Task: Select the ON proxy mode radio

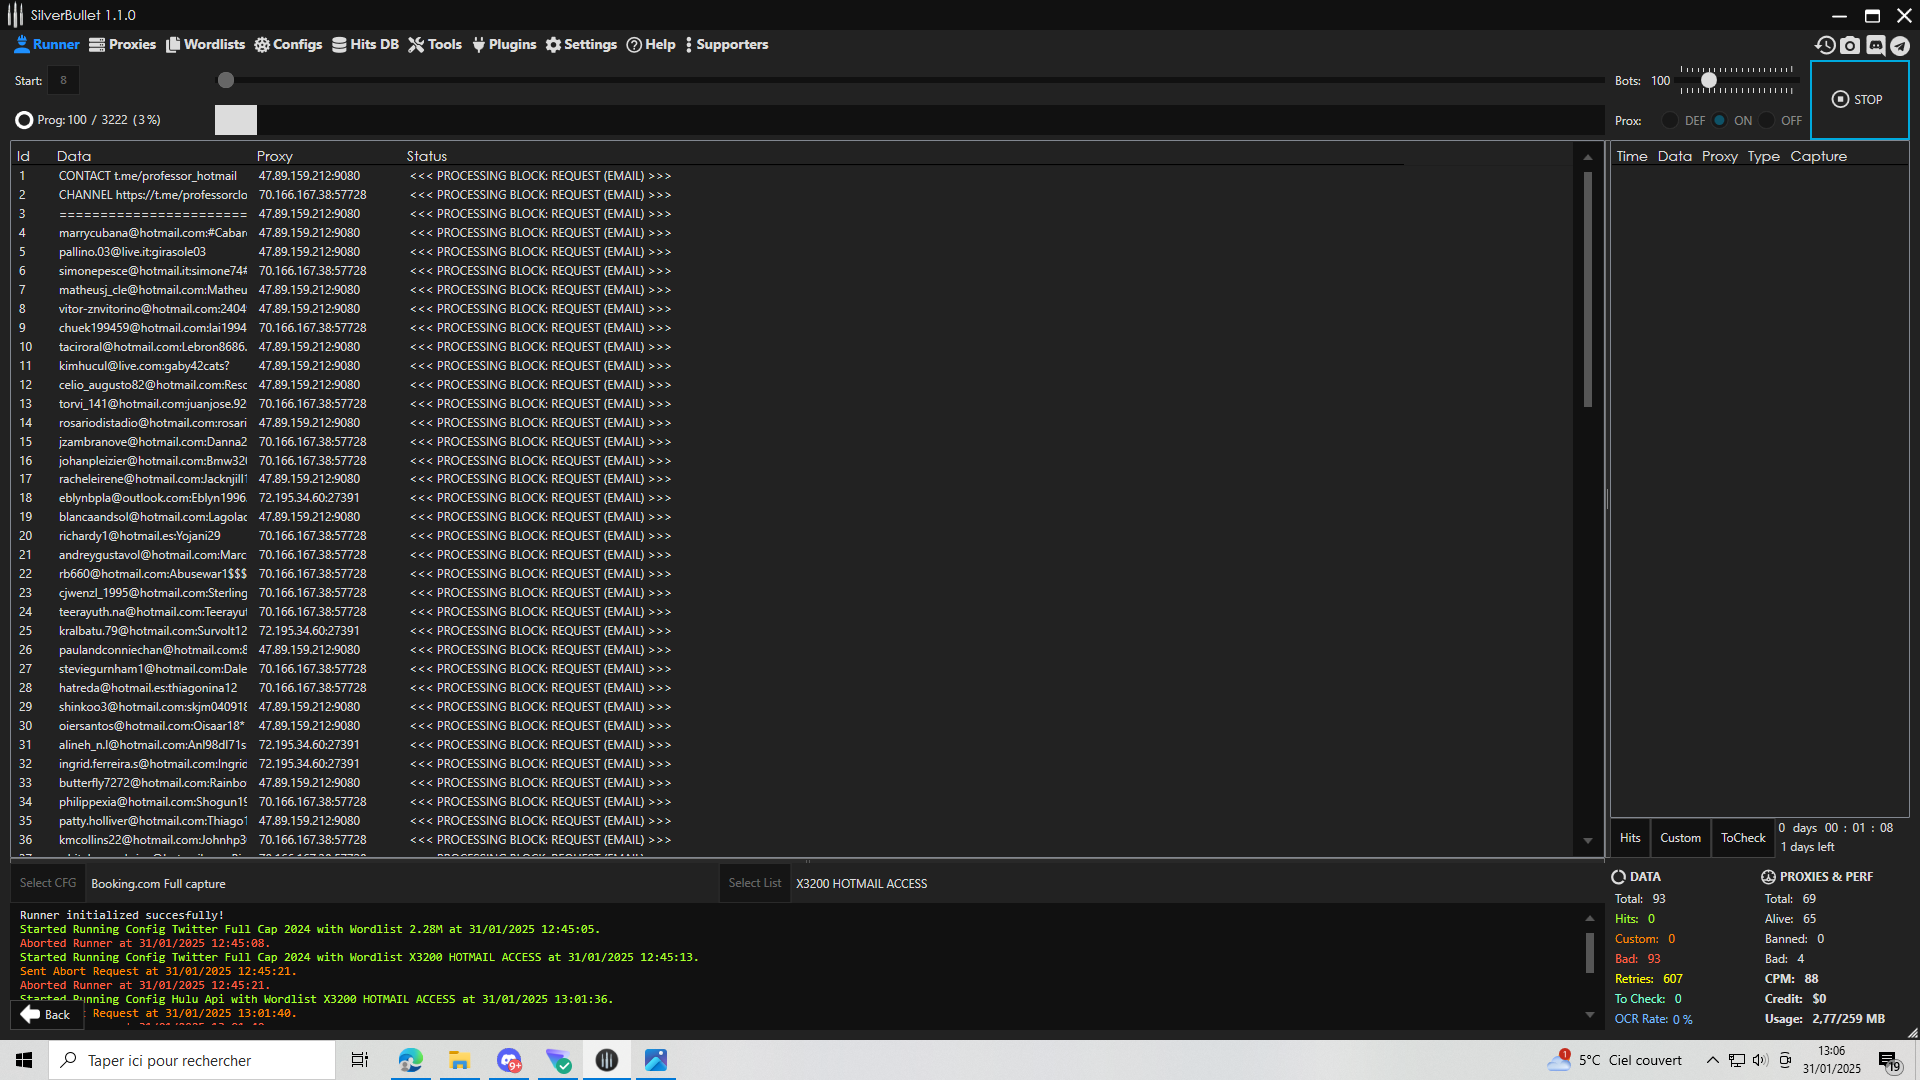Action: point(1720,121)
